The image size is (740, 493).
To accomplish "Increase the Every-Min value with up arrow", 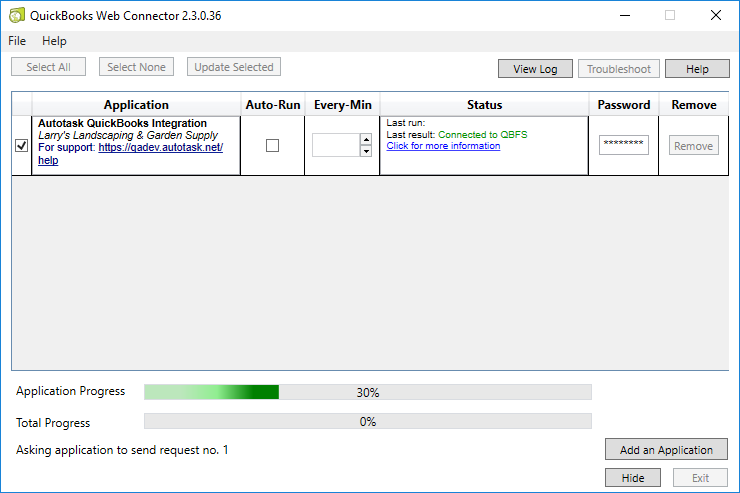I will 366,140.
